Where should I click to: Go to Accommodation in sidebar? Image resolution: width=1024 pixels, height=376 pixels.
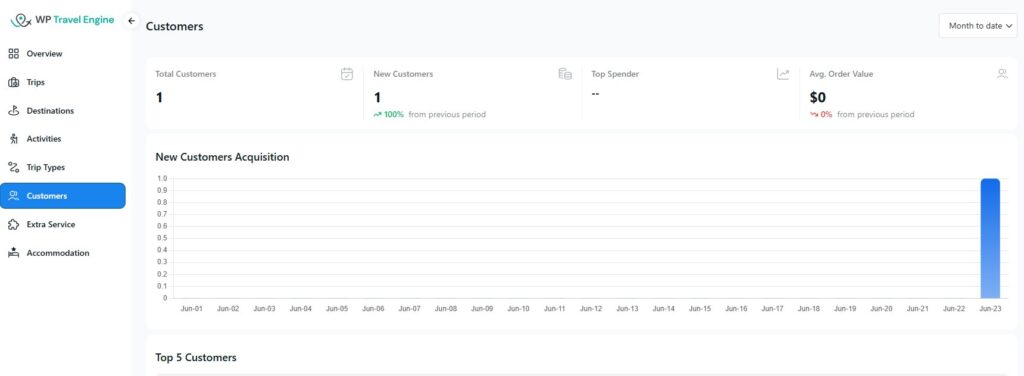[x=63, y=253]
